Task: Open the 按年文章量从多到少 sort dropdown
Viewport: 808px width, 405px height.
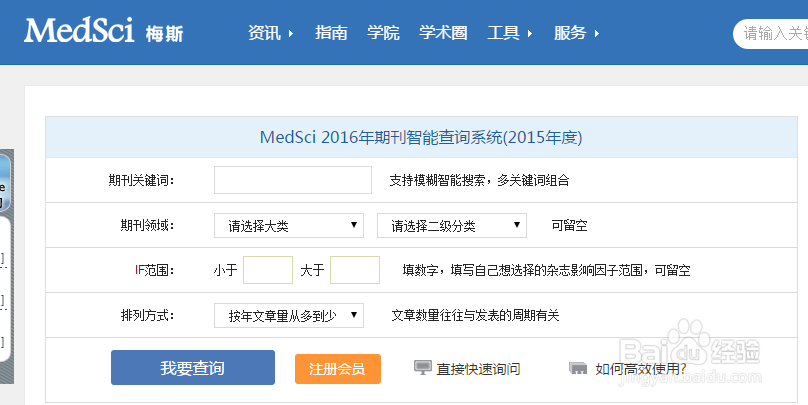Action: click(x=289, y=315)
